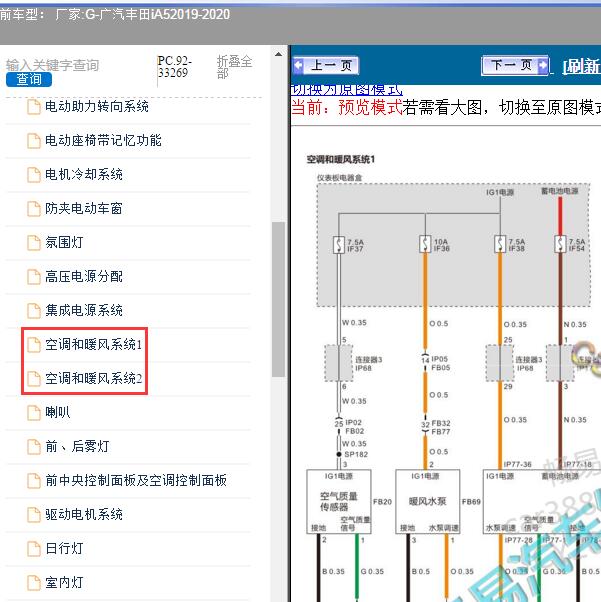Click document icon beside 电动座椅带记忆功能

(34, 141)
